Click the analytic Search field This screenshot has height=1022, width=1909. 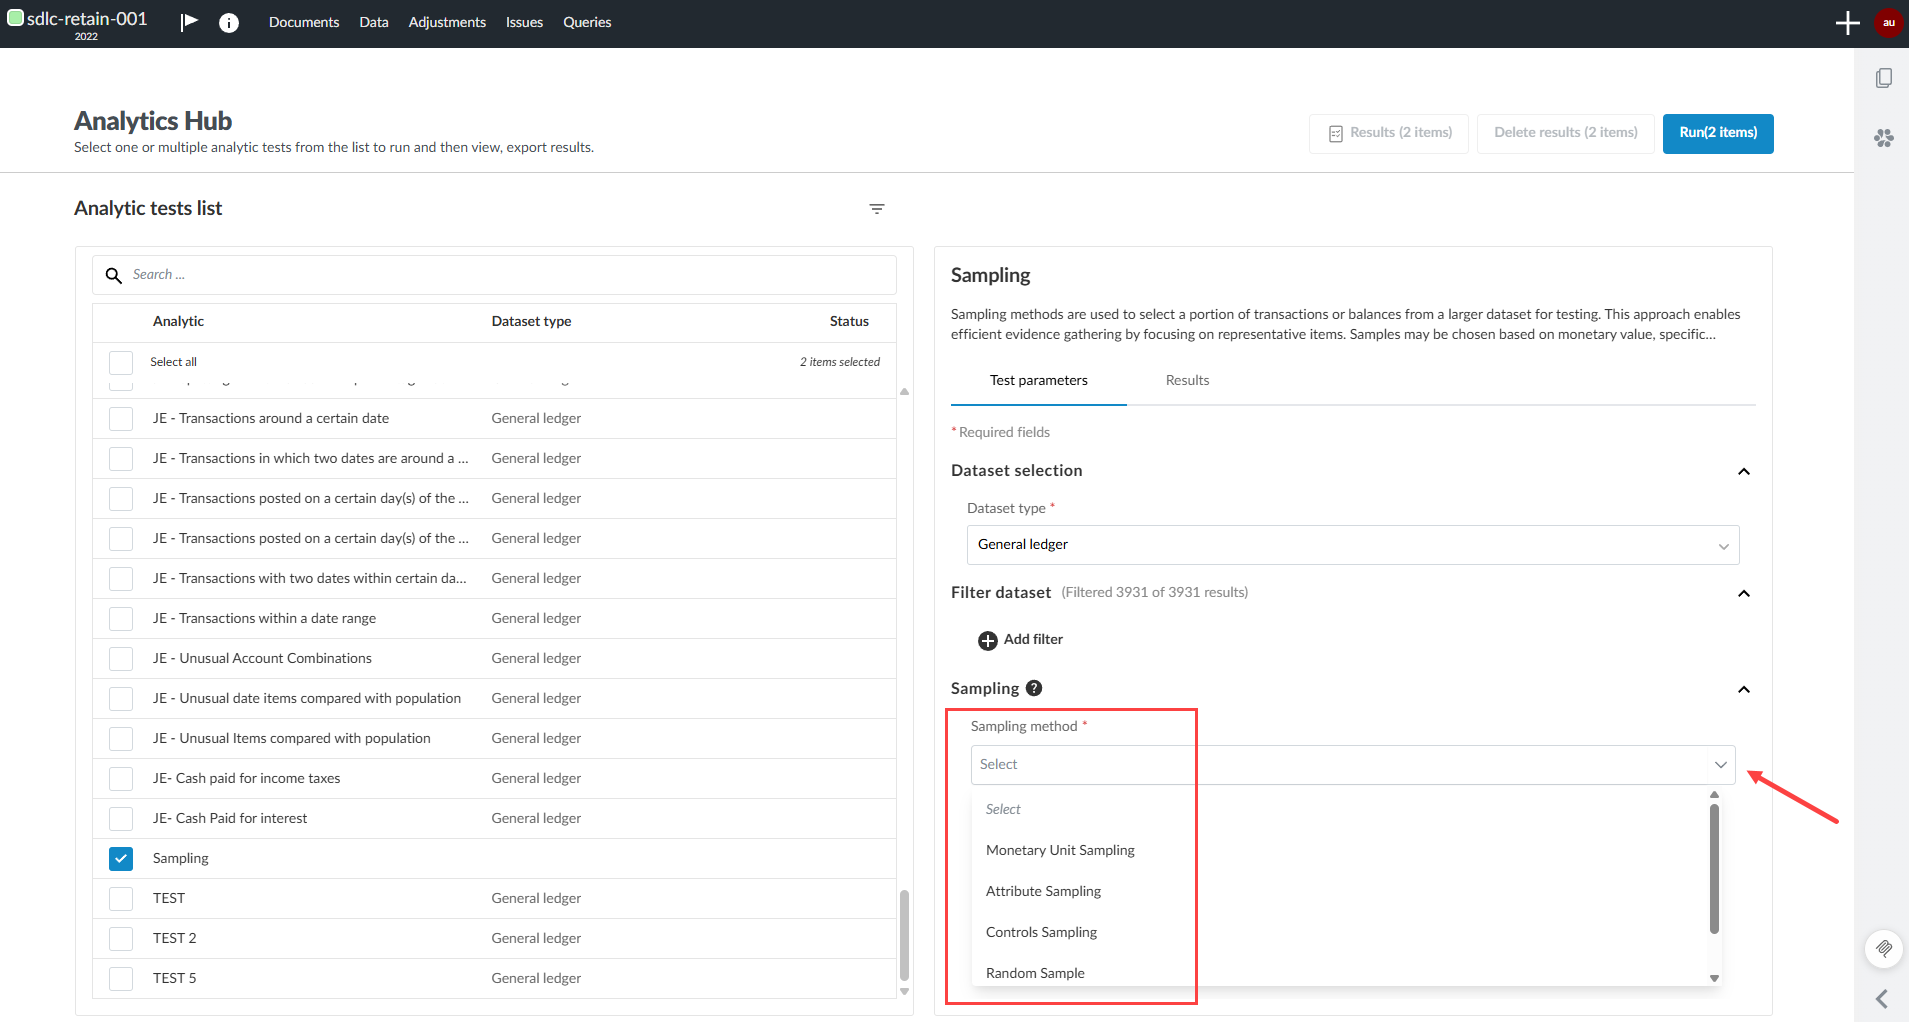(500, 275)
